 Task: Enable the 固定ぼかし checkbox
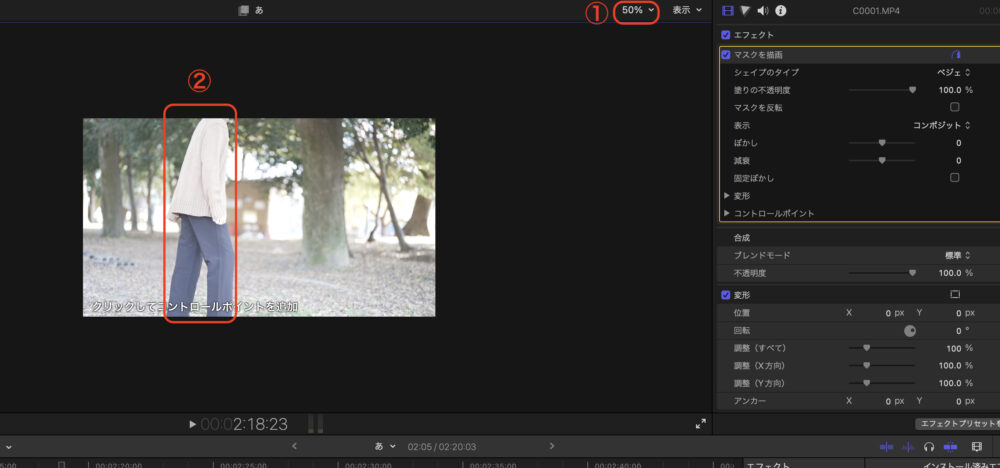tap(955, 177)
